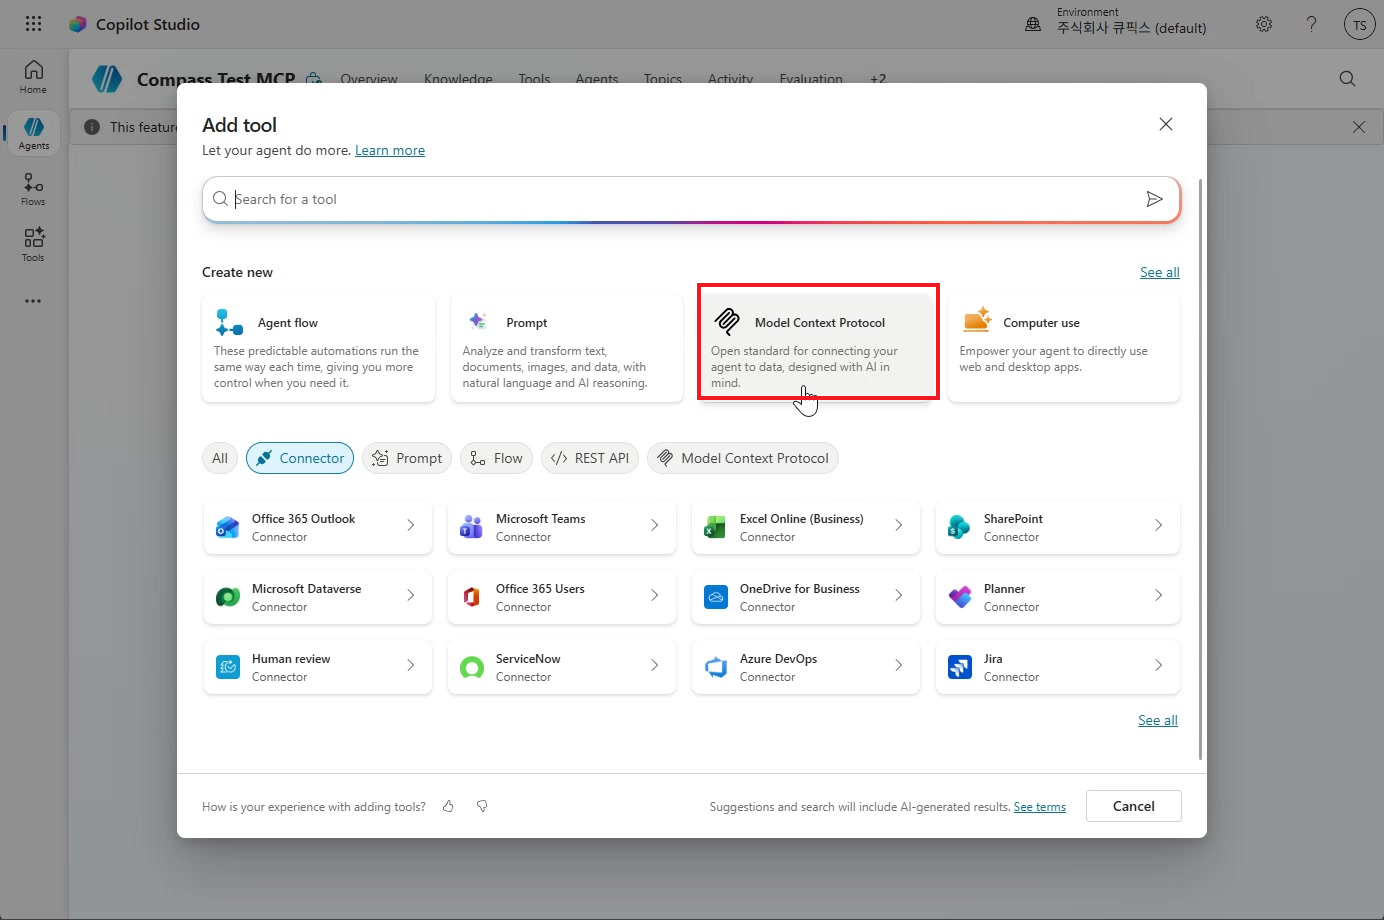The width and height of the screenshot is (1384, 920).
Task: Select the Office 365 Outlook connector icon
Action: pos(228,527)
